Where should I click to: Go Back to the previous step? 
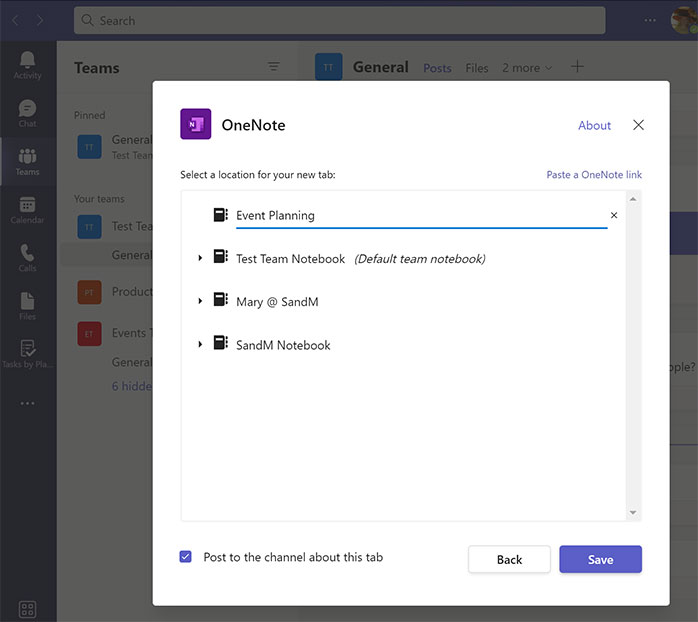click(x=509, y=559)
